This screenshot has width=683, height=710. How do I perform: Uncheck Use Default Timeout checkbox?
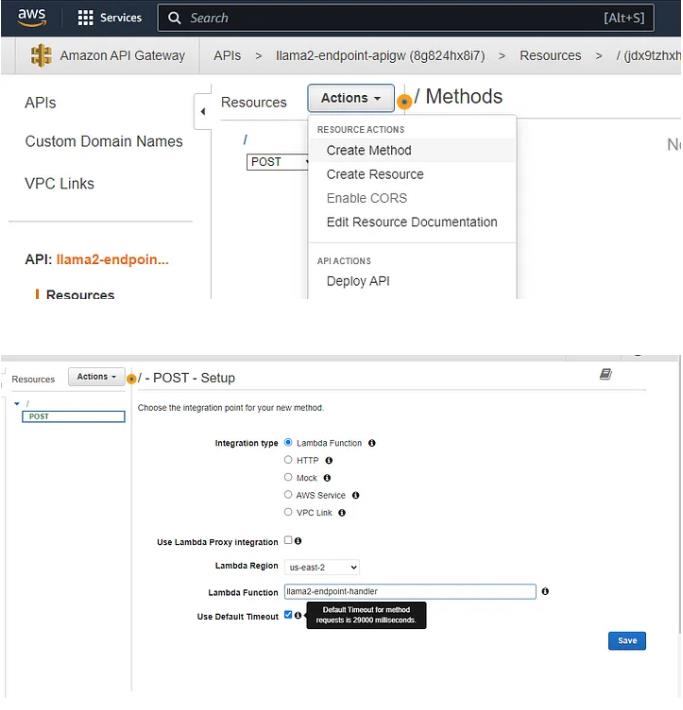click(288, 614)
